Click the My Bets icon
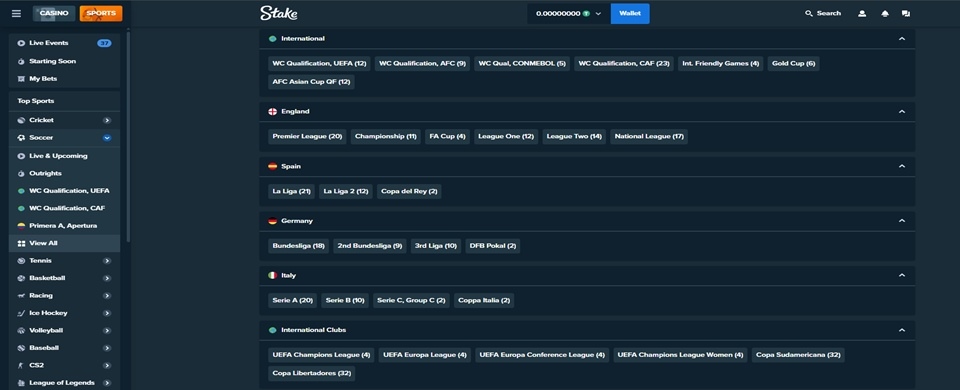This screenshot has width=960, height=390. click(x=21, y=79)
